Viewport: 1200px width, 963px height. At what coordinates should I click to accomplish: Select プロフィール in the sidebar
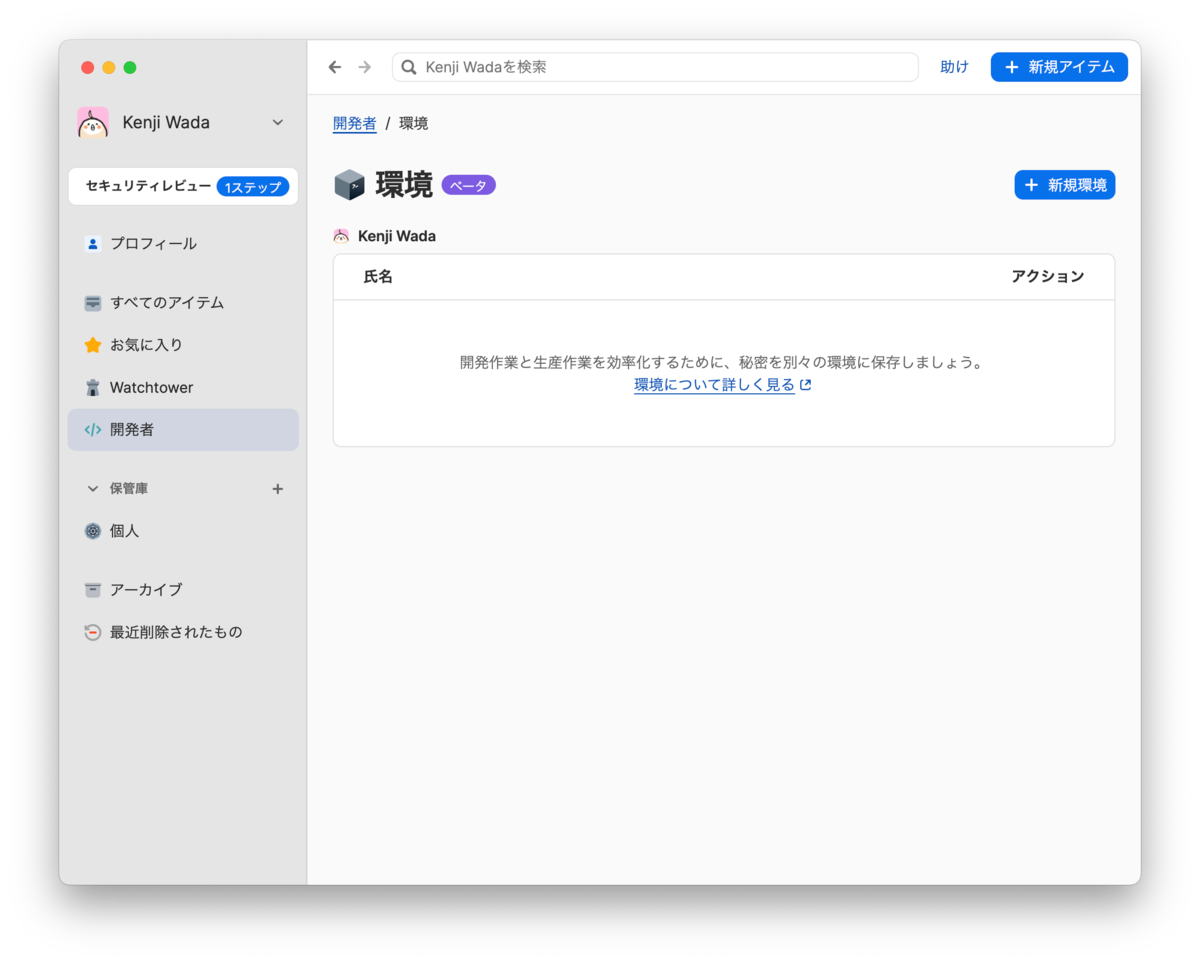183,243
